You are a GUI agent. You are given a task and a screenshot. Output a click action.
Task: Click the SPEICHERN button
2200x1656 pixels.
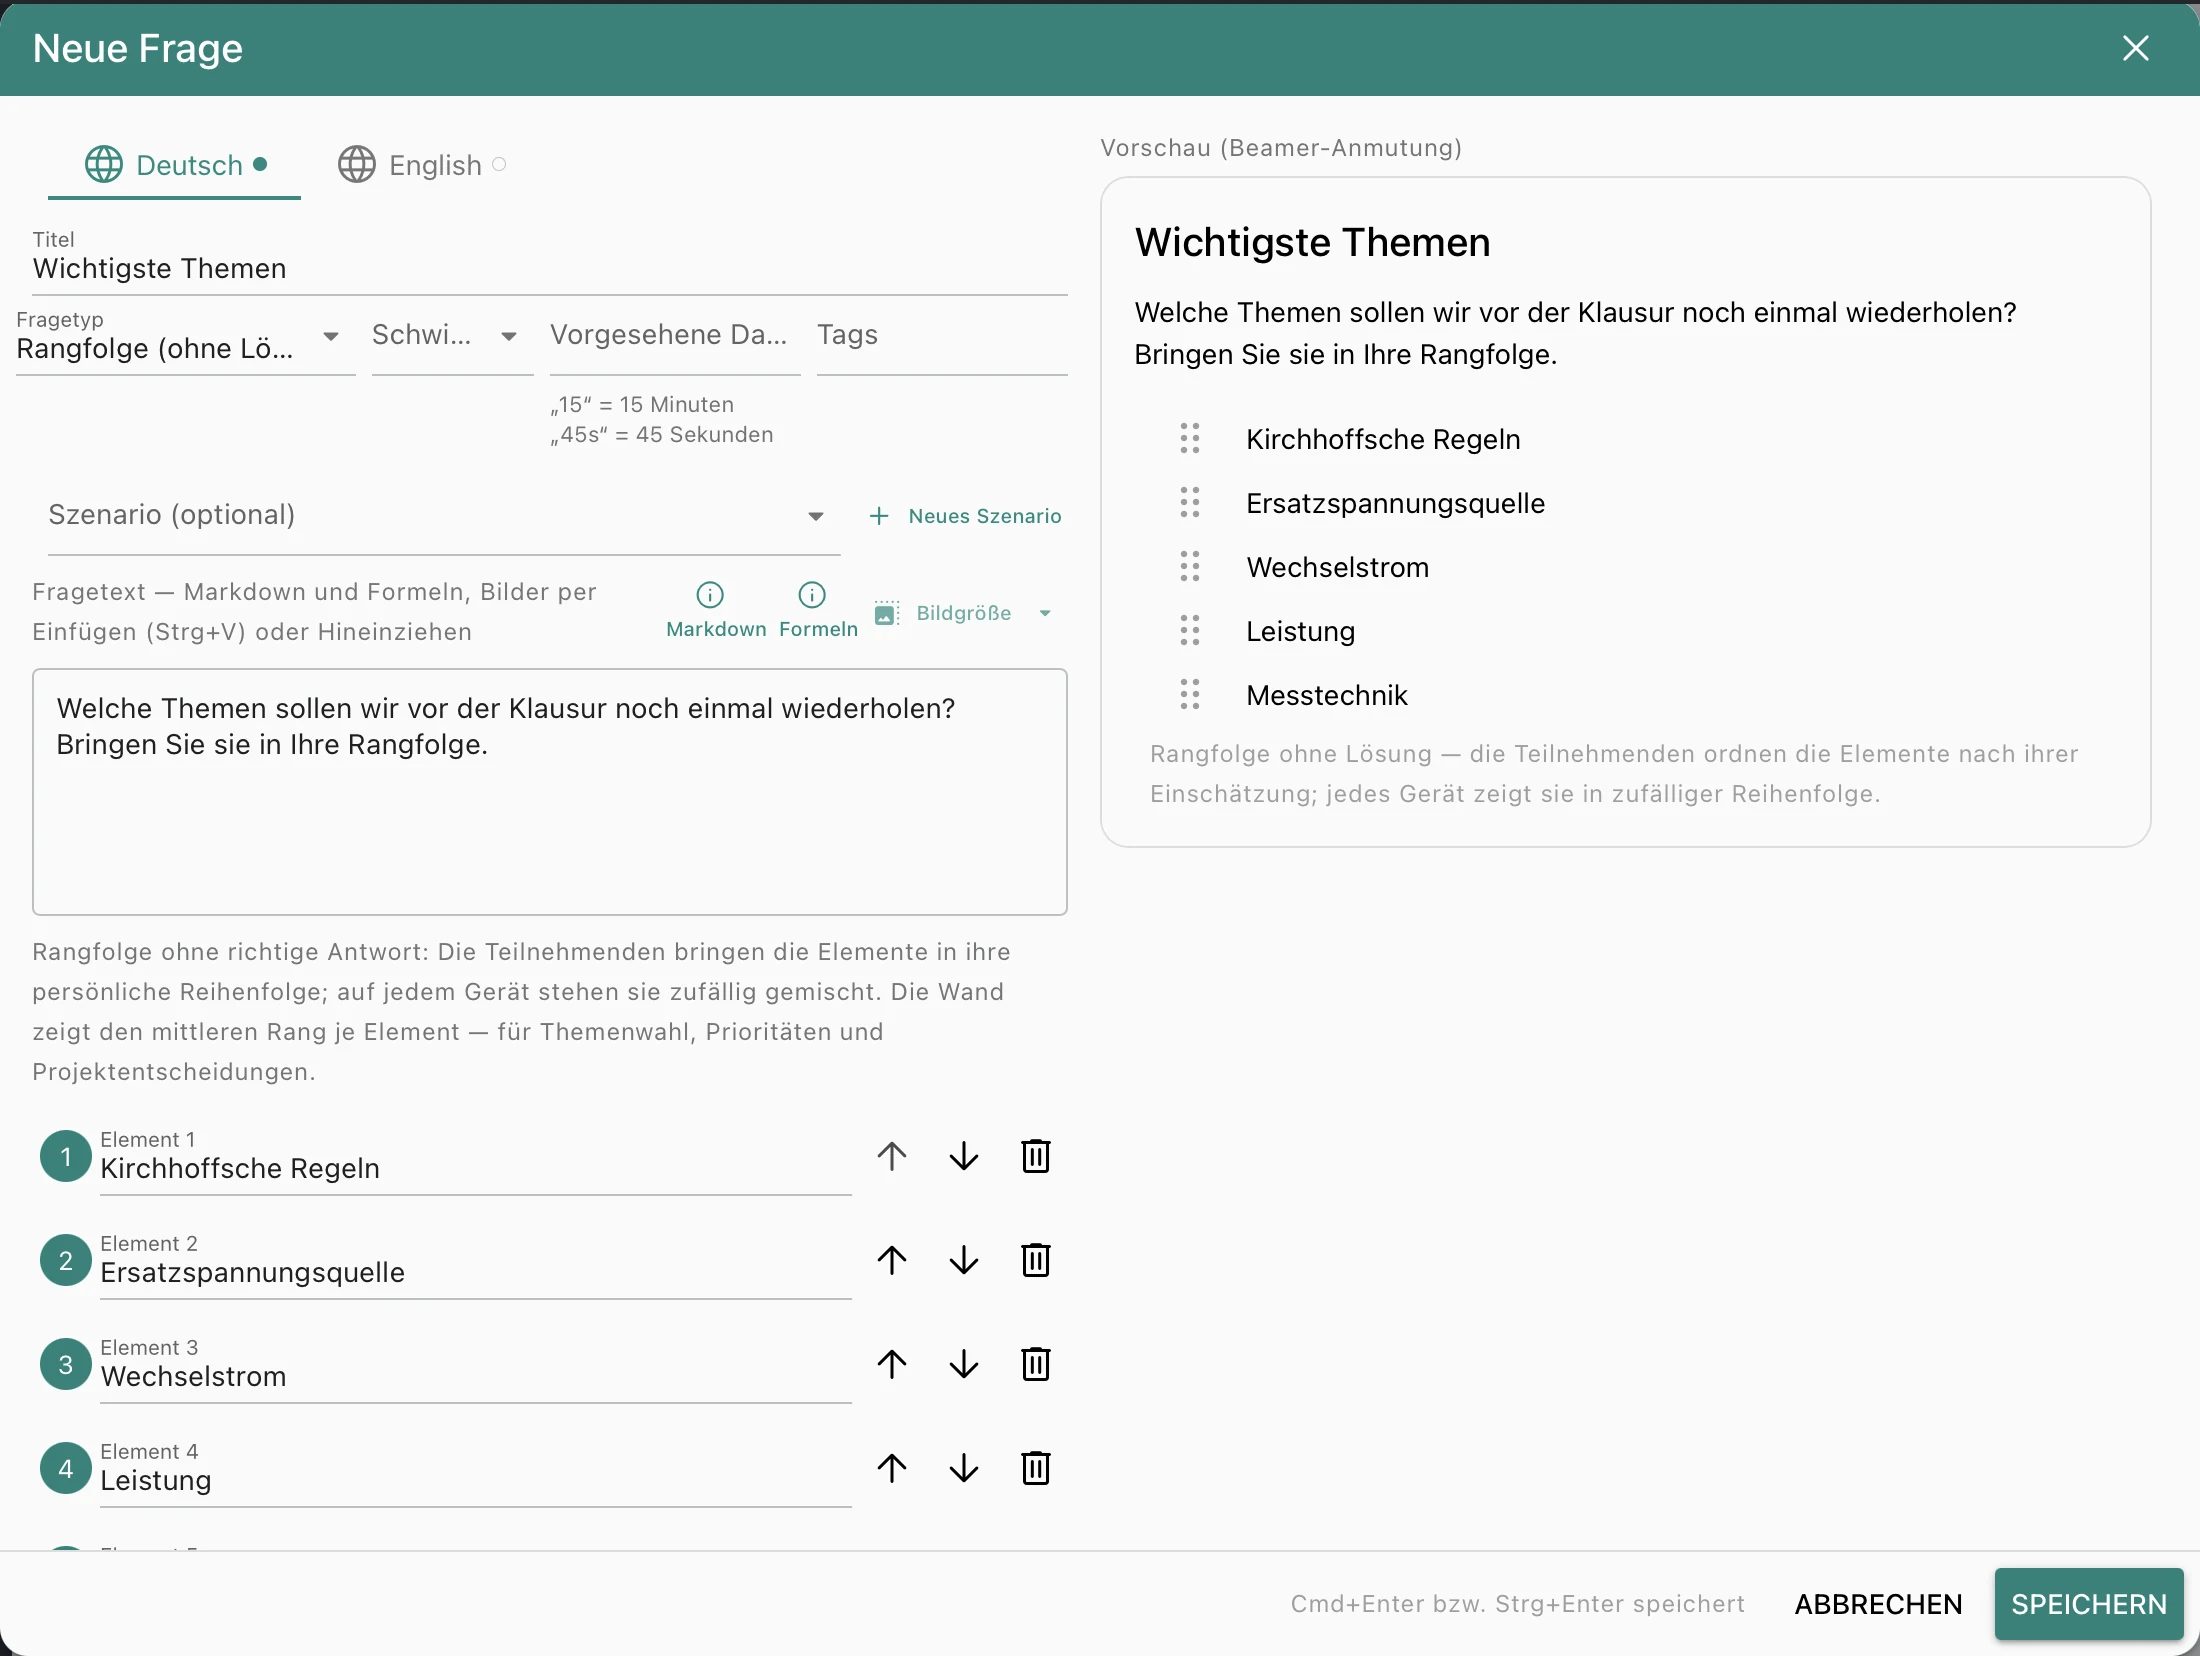click(2089, 1604)
